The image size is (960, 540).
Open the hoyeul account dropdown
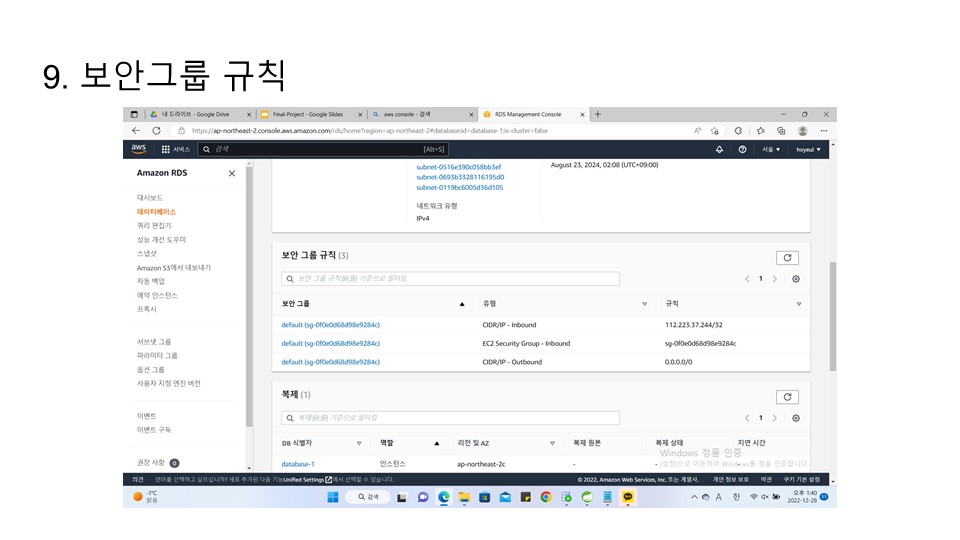[x=808, y=149]
